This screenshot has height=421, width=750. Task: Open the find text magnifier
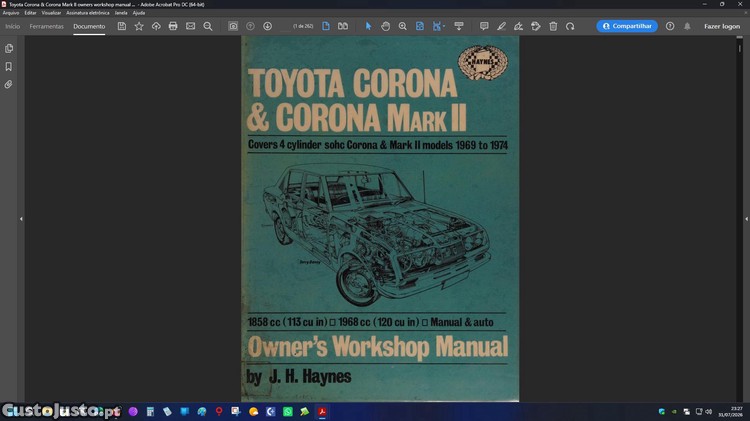[x=208, y=26]
